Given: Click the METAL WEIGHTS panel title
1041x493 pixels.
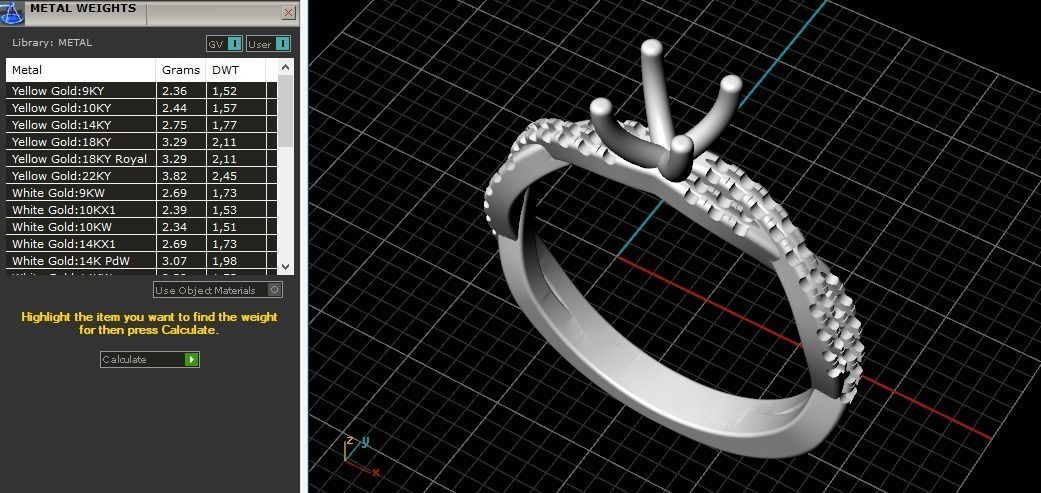Looking at the screenshot, I should coord(83,9).
